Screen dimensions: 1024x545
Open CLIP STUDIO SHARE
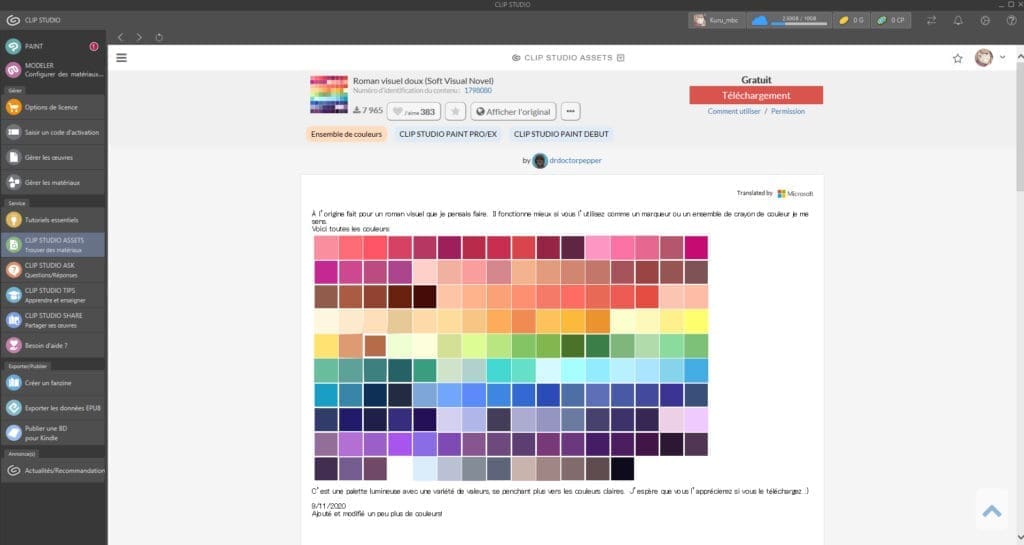(52, 320)
